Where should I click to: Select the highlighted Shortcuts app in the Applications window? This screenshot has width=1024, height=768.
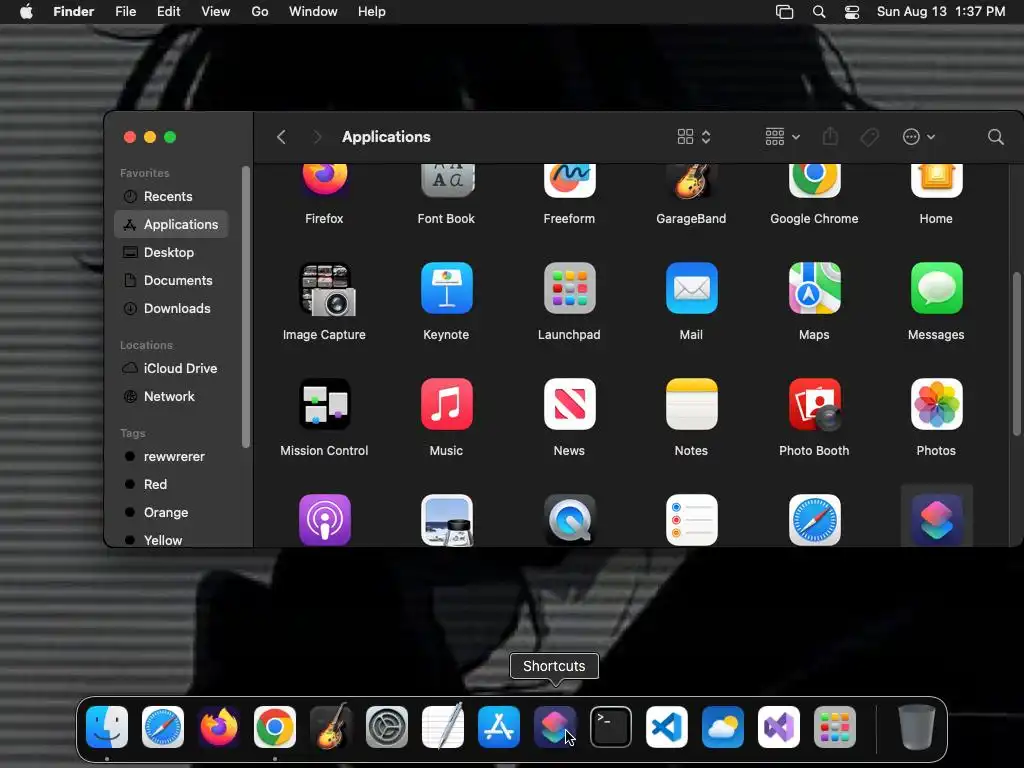[x=936, y=520]
